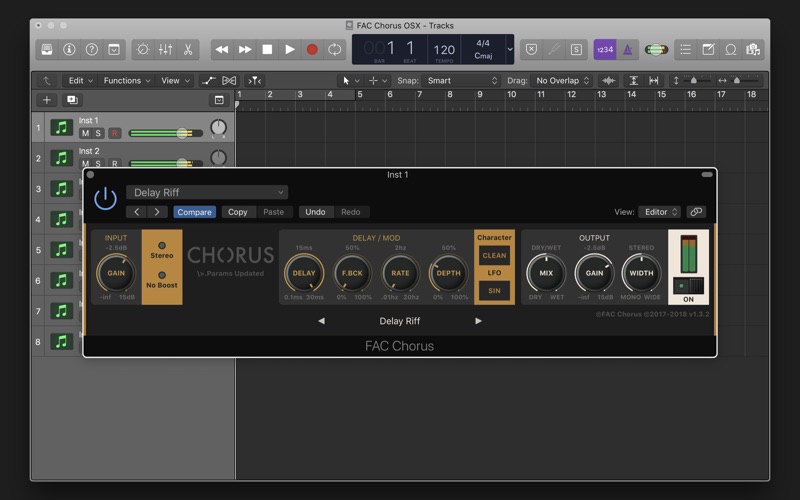Open the Drag No Overlap dropdown

pyautogui.click(x=562, y=81)
